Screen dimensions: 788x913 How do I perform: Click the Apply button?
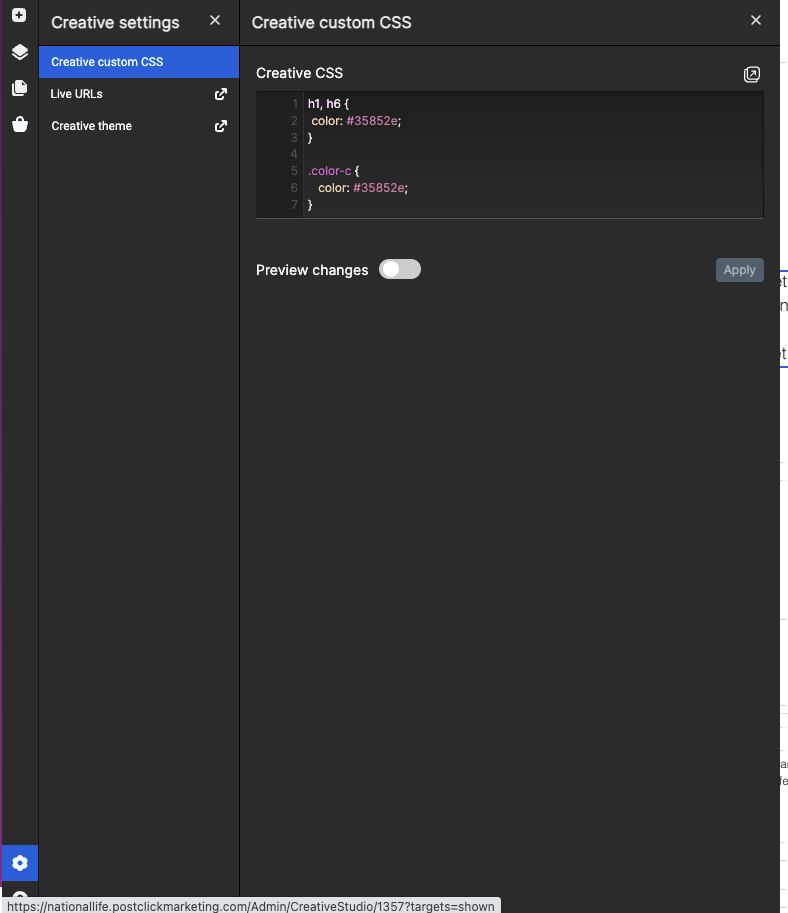(740, 270)
